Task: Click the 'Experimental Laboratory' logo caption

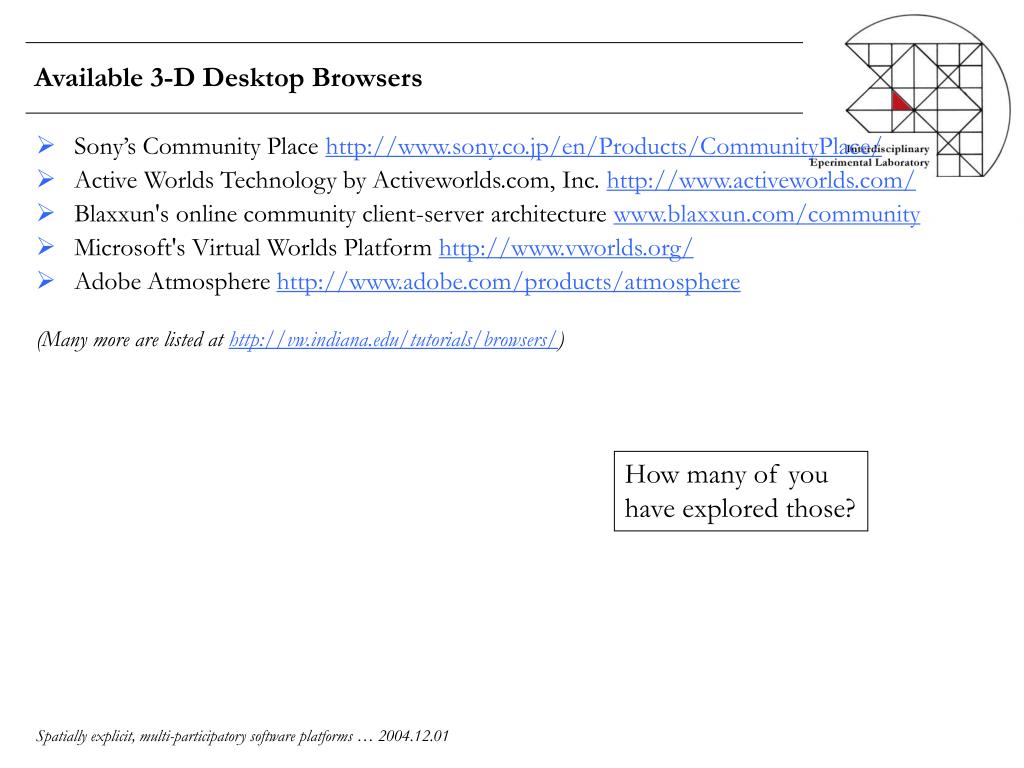Action: point(869,163)
